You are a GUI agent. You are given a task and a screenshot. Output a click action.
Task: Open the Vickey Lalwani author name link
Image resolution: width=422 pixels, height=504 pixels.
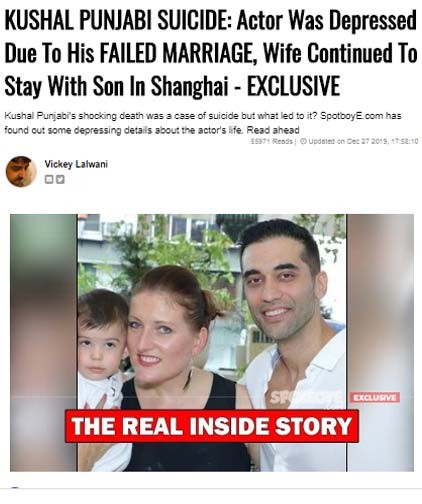pyautogui.click(x=76, y=164)
